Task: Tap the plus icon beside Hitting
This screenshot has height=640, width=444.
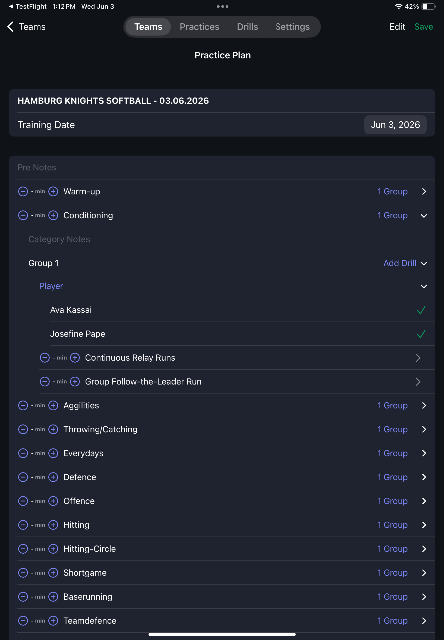Action: (53, 525)
